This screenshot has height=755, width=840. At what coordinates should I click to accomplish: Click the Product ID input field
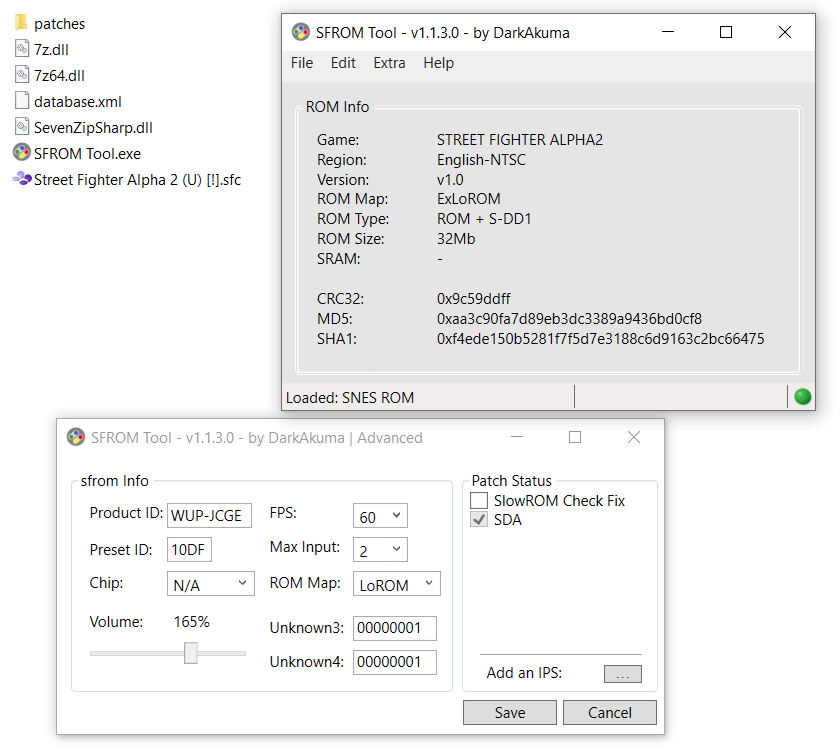point(209,515)
